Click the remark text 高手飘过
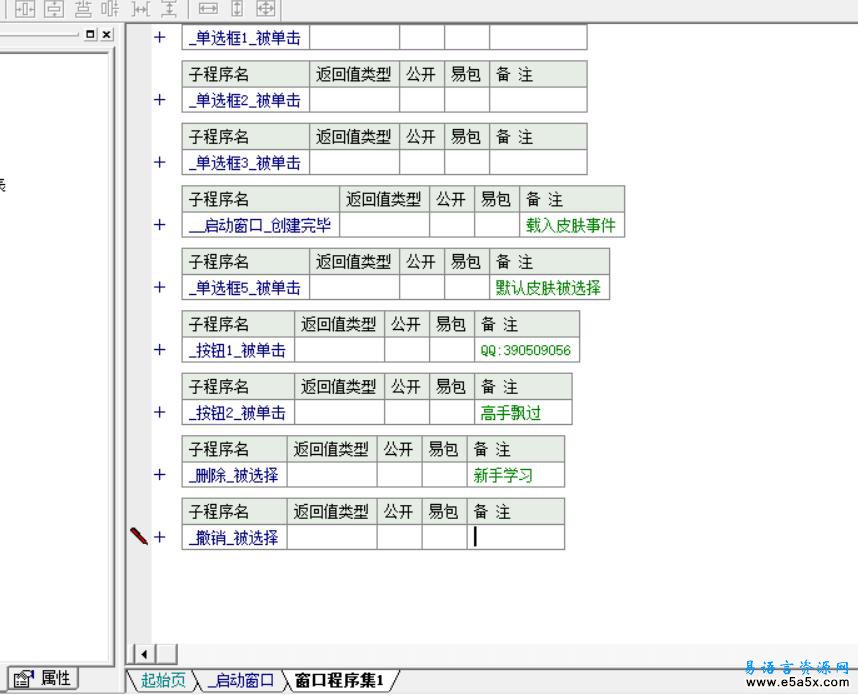The height and width of the screenshot is (695, 858). [511, 412]
